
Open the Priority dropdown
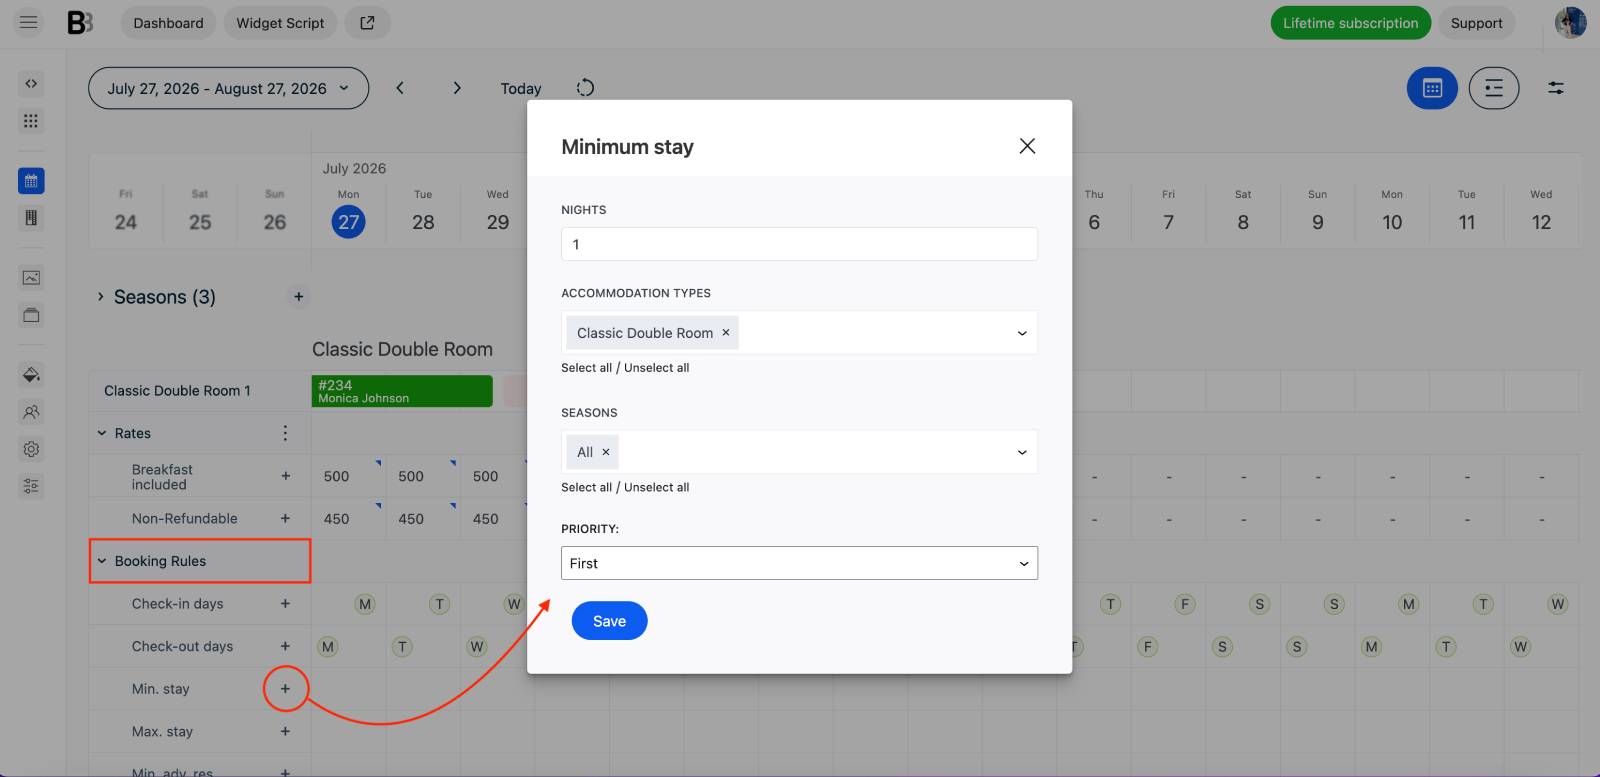799,563
